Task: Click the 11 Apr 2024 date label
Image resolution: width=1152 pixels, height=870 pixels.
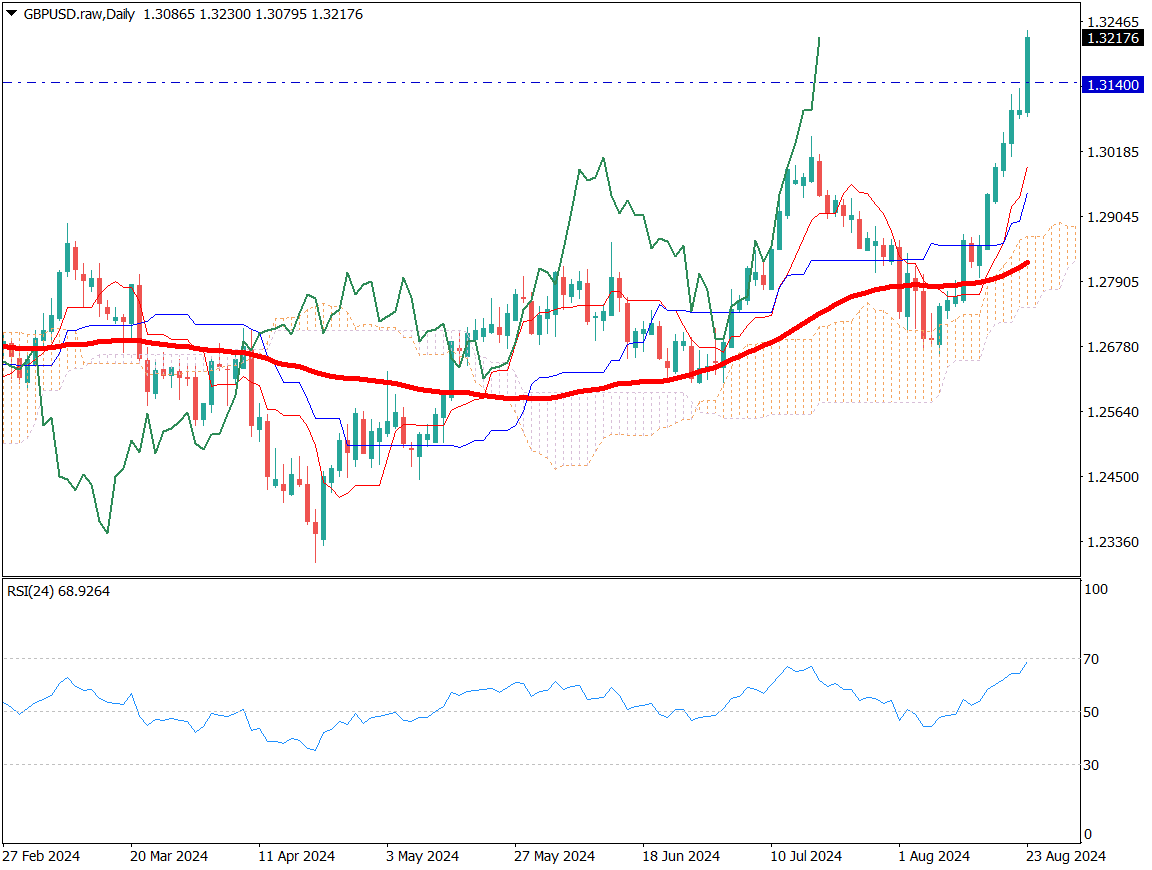Action: [296, 856]
